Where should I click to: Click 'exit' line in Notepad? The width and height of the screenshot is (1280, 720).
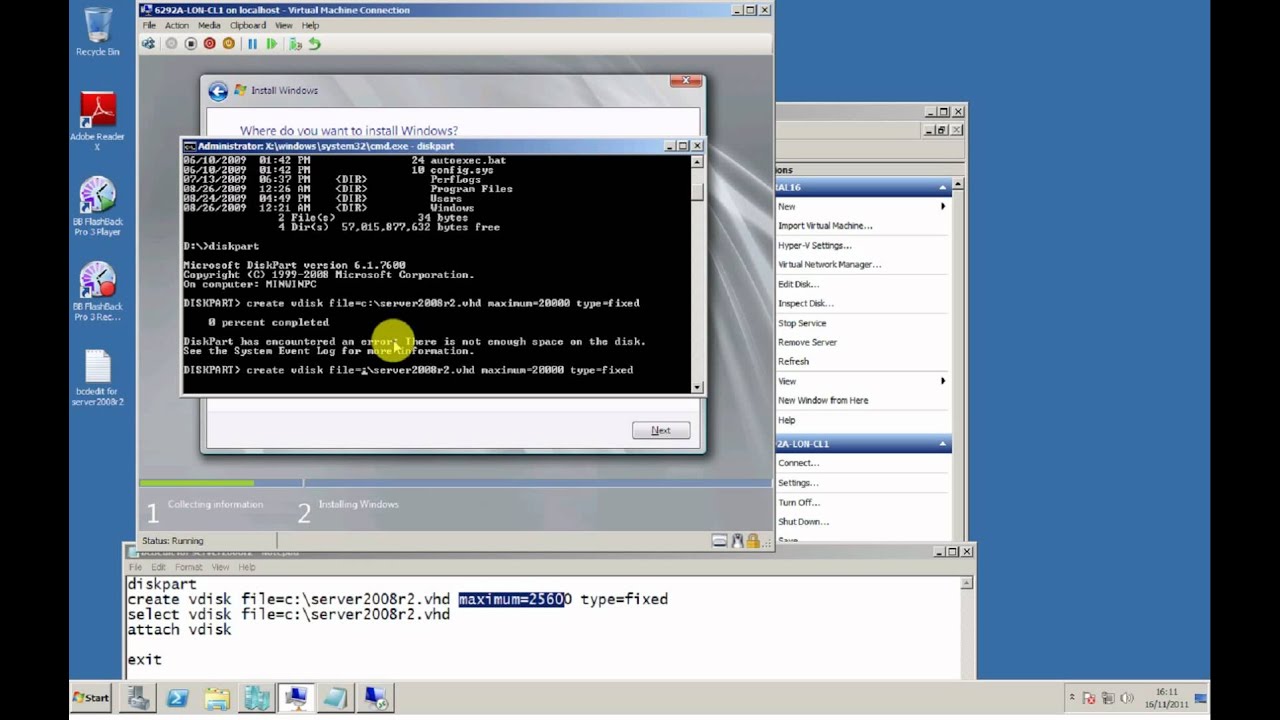pyautogui.click(x=144, y=660)
